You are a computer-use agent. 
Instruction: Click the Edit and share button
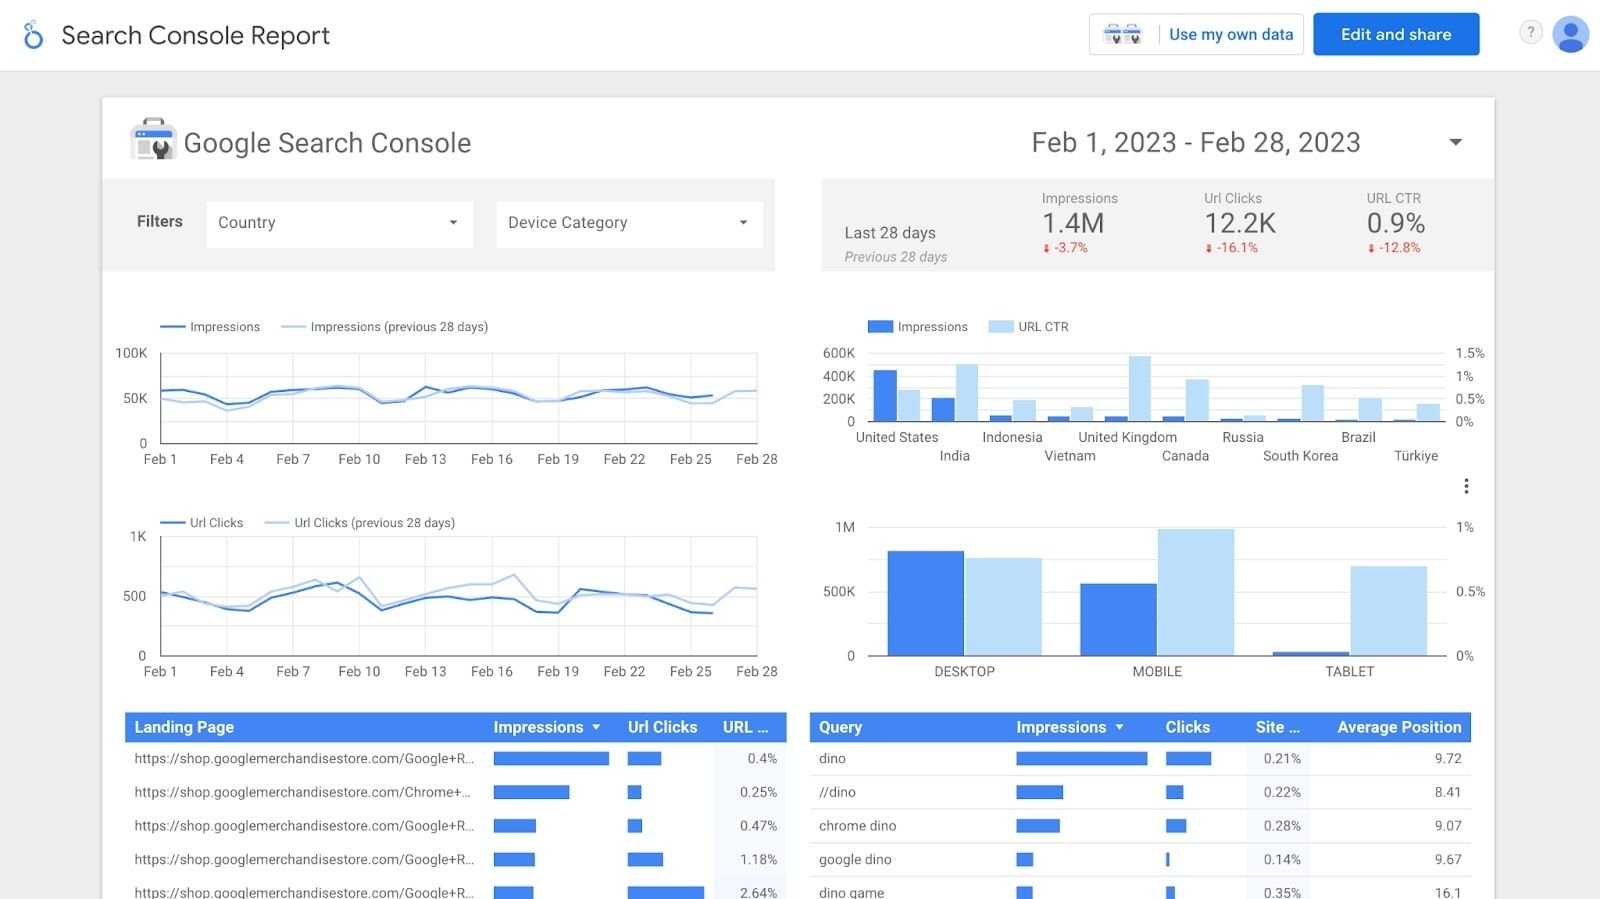pos(1396,34)
